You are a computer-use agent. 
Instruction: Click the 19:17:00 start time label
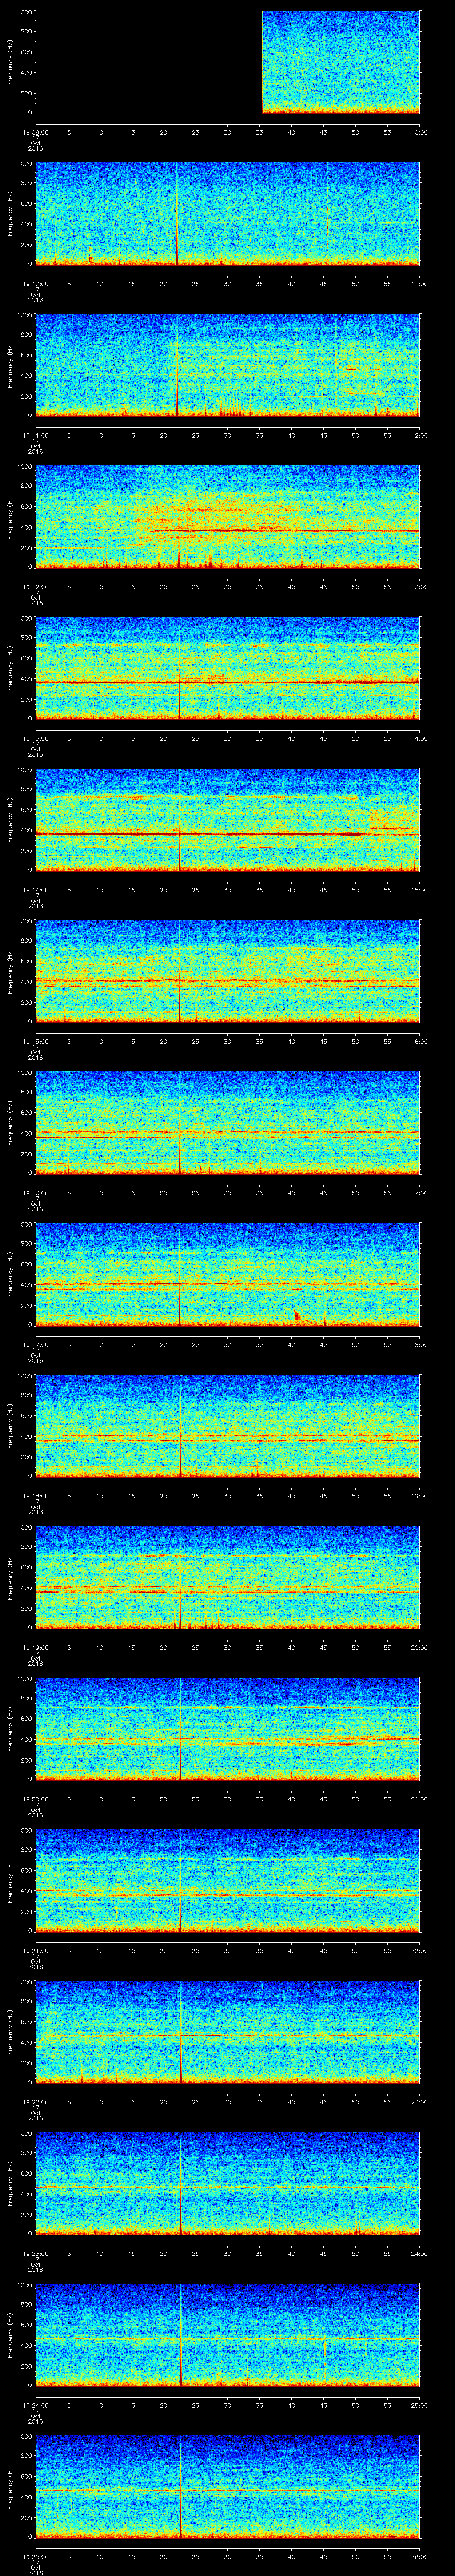tap(35, 1345)
